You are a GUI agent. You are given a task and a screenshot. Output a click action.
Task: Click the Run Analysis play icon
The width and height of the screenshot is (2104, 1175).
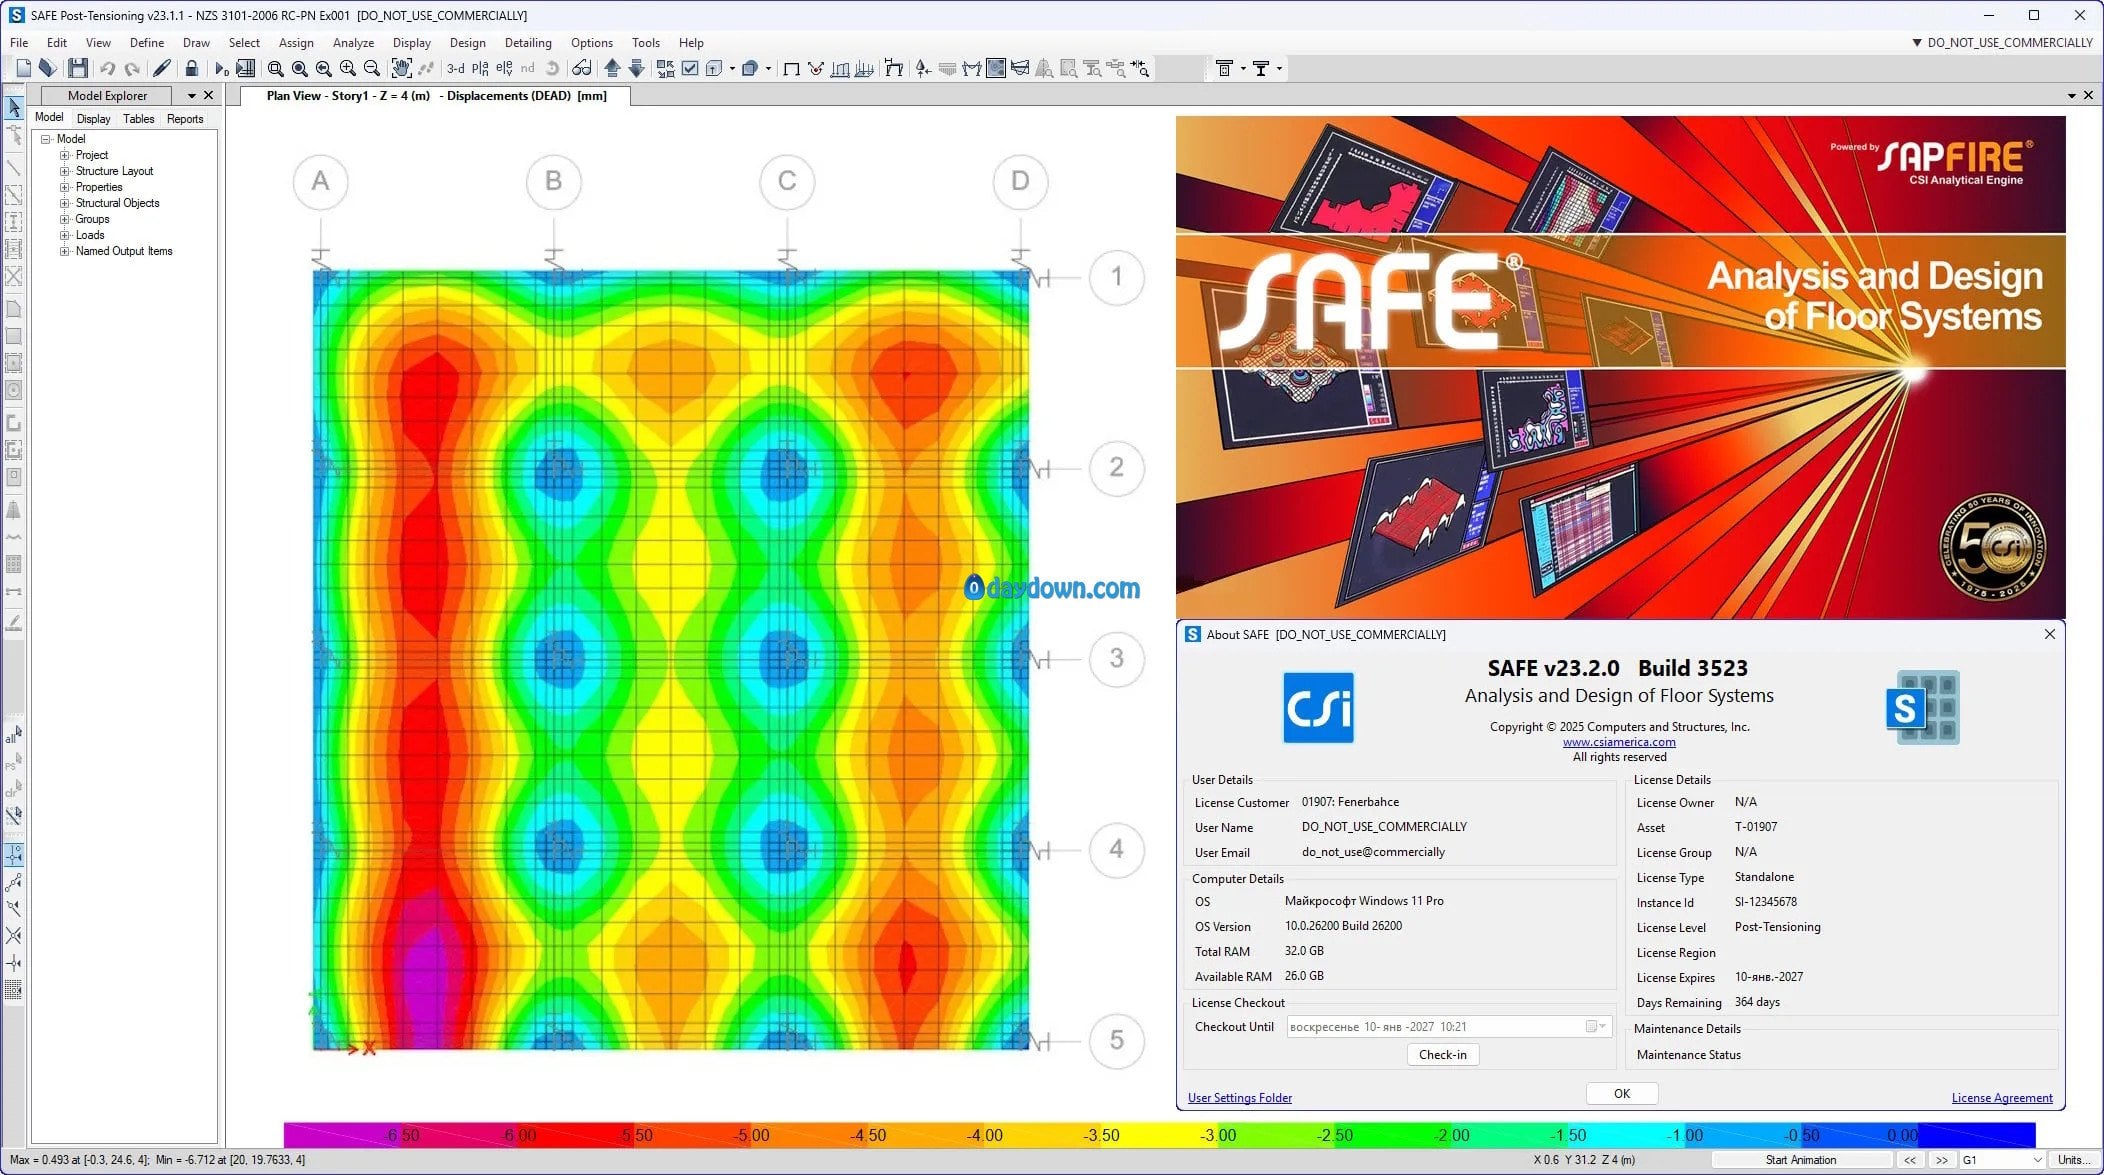(x=221, y=68)
